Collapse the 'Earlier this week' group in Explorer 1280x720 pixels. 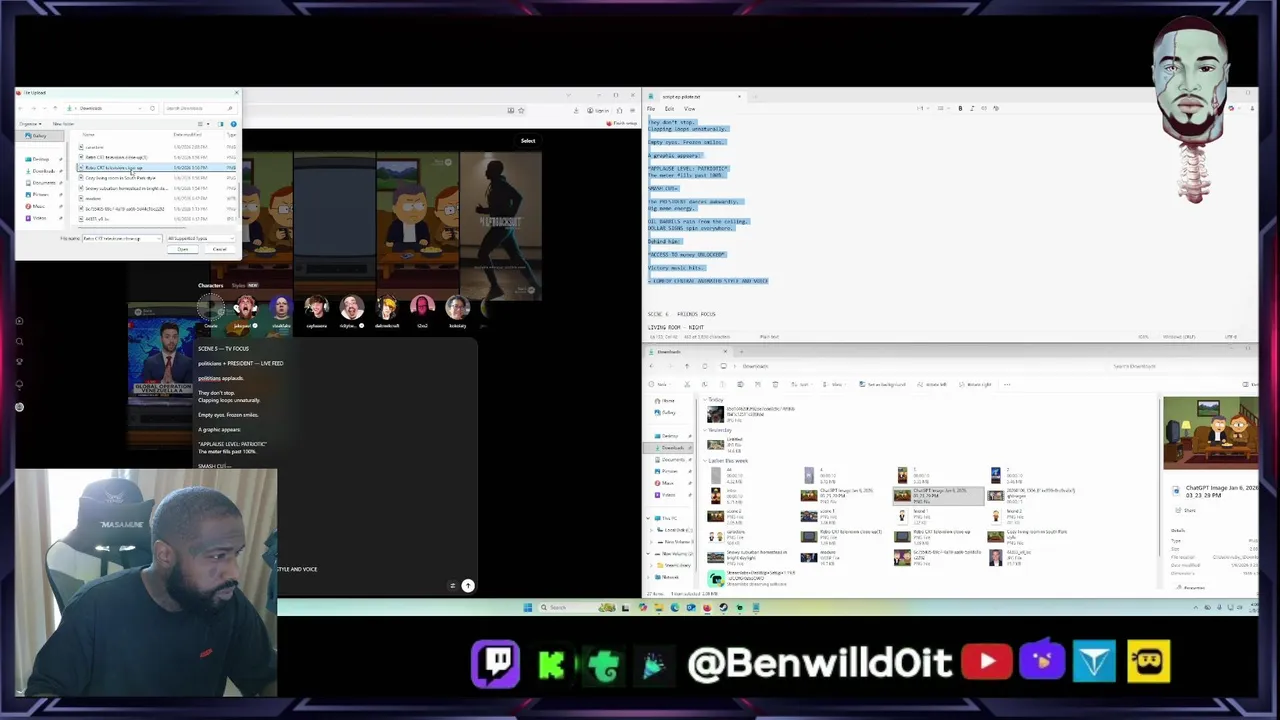coord(705,460)
